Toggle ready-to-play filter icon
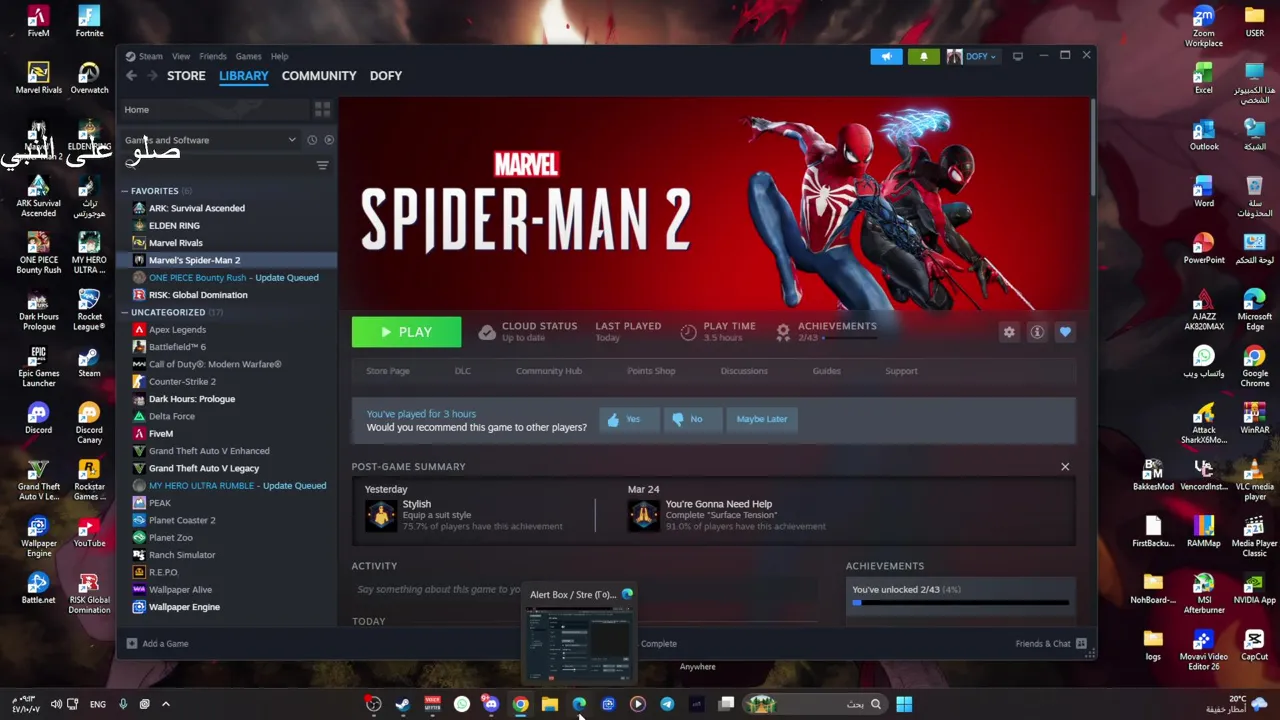 click(x=329, y=140)
